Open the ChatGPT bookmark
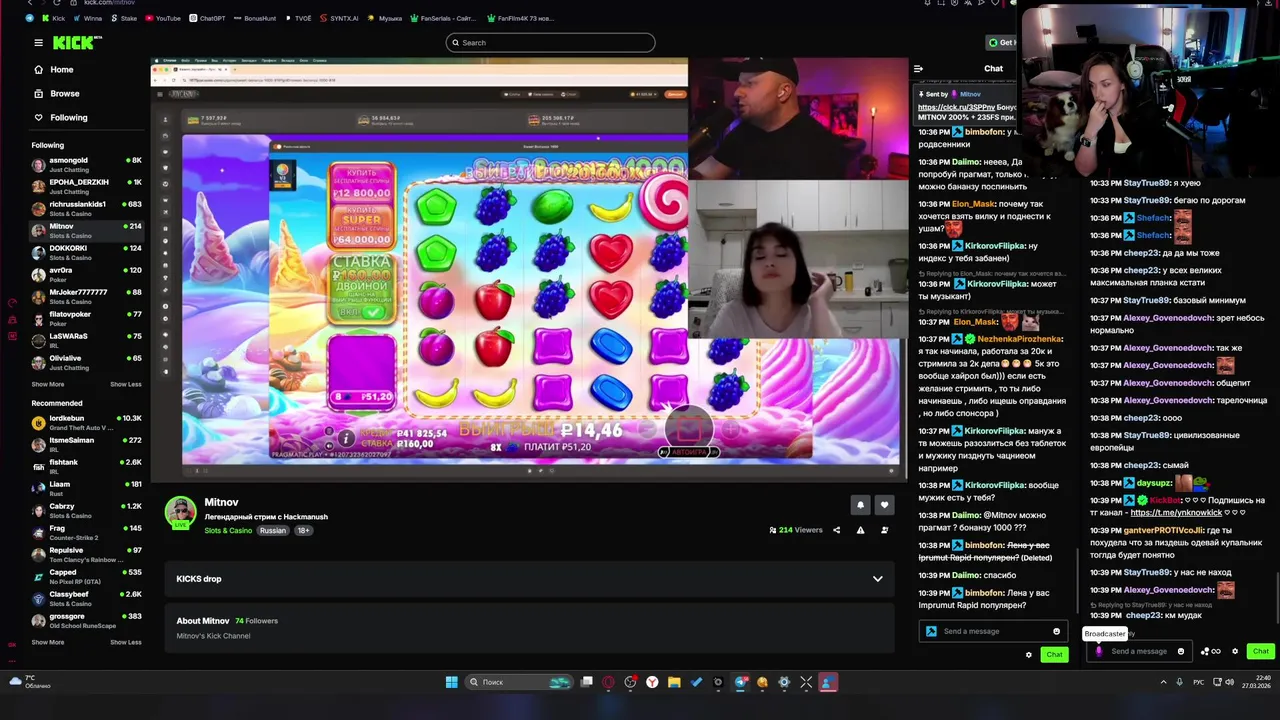Screen dimensions: 1280x720 coord(207,18)
